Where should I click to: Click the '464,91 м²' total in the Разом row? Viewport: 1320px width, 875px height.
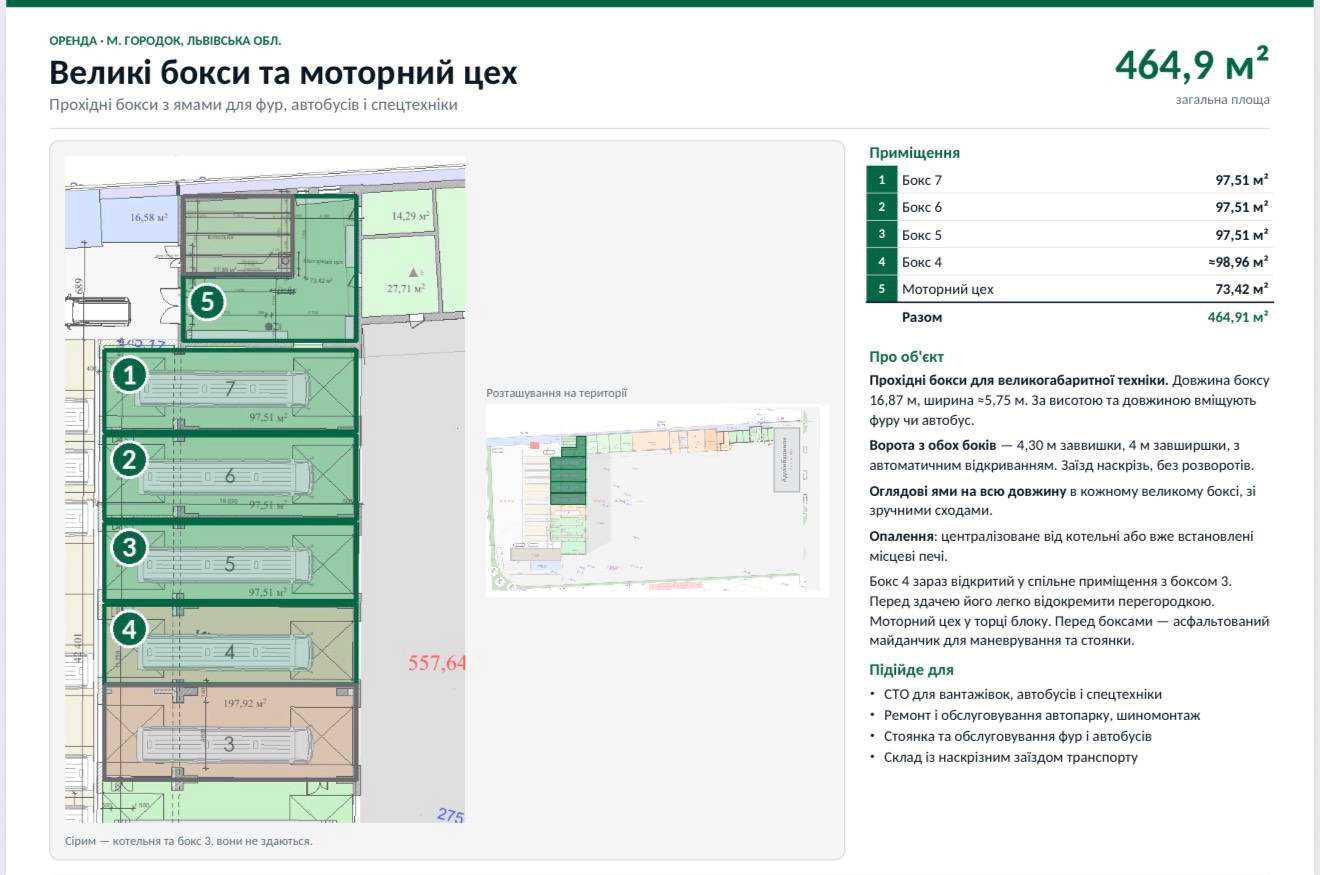point(1238,317)
